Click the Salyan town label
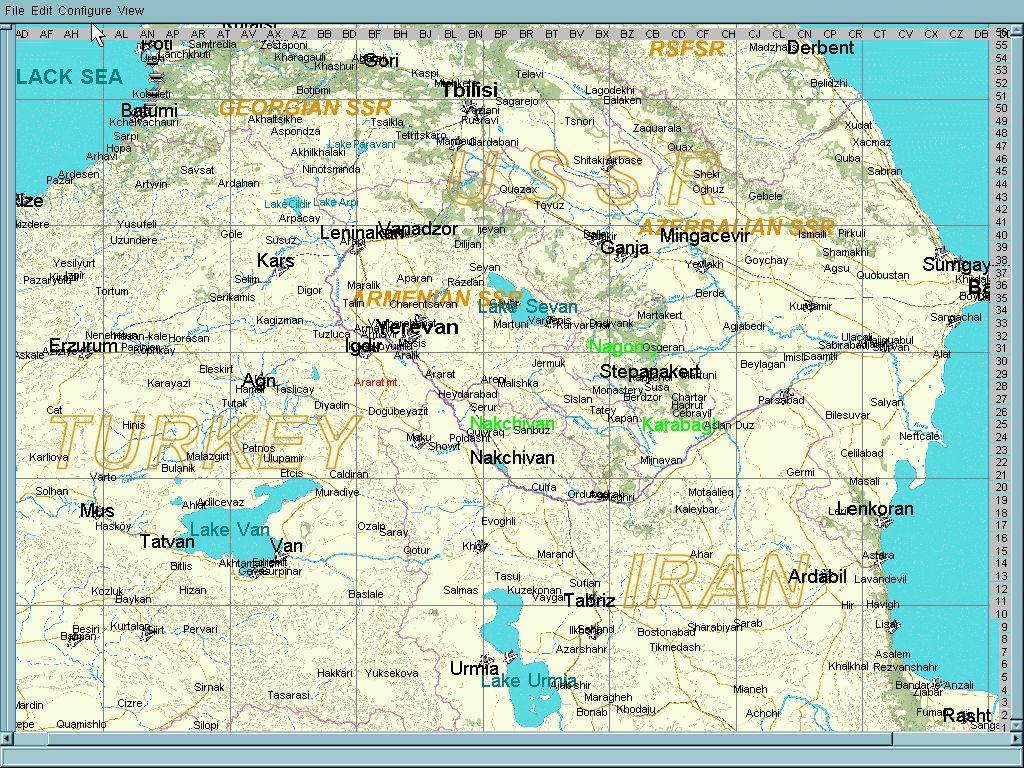This screenshot has width=1024, height=768. pos(886,402)
